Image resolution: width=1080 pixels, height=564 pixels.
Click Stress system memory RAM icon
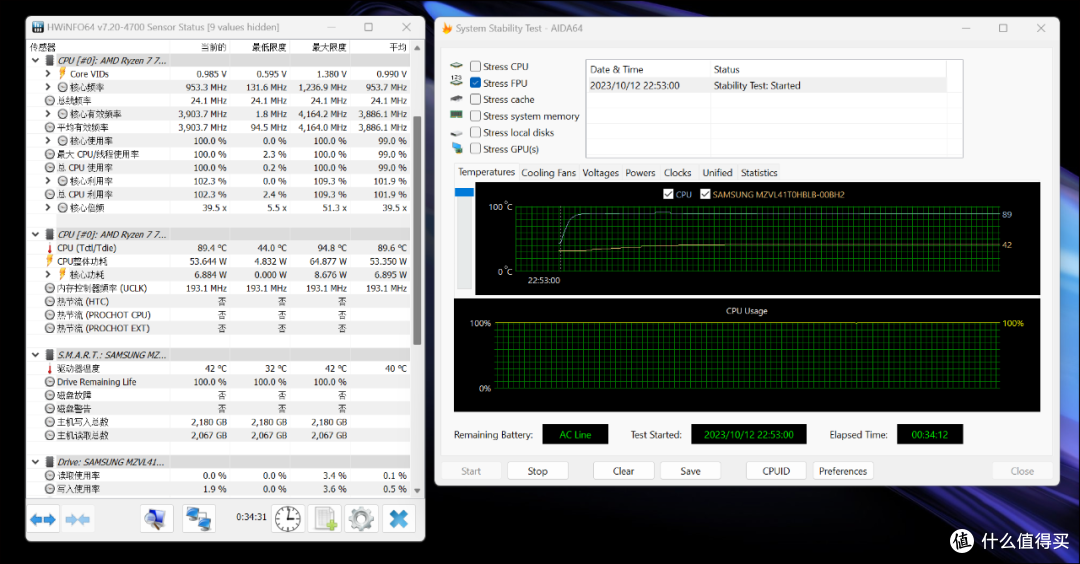point(456,115)
